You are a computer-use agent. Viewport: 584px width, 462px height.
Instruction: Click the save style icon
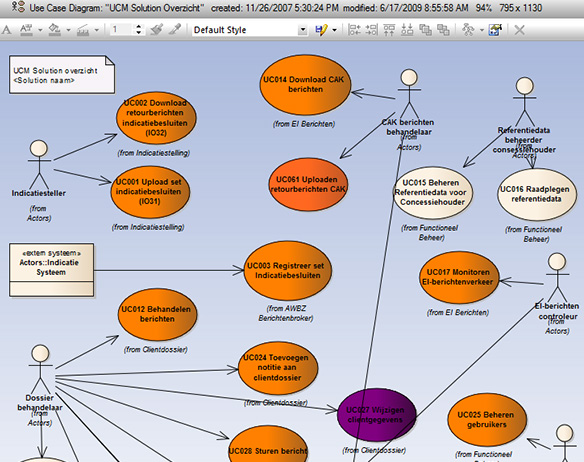click(321, 30)
